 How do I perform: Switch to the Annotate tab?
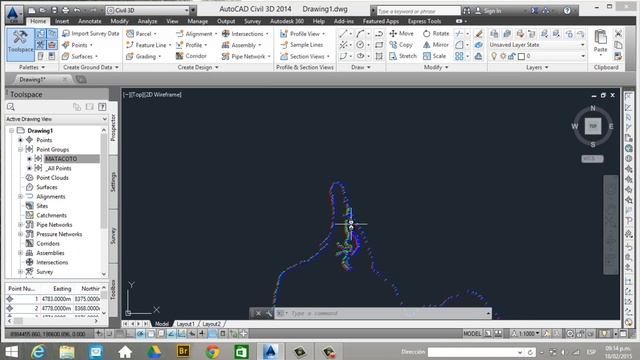pos(89,21)
